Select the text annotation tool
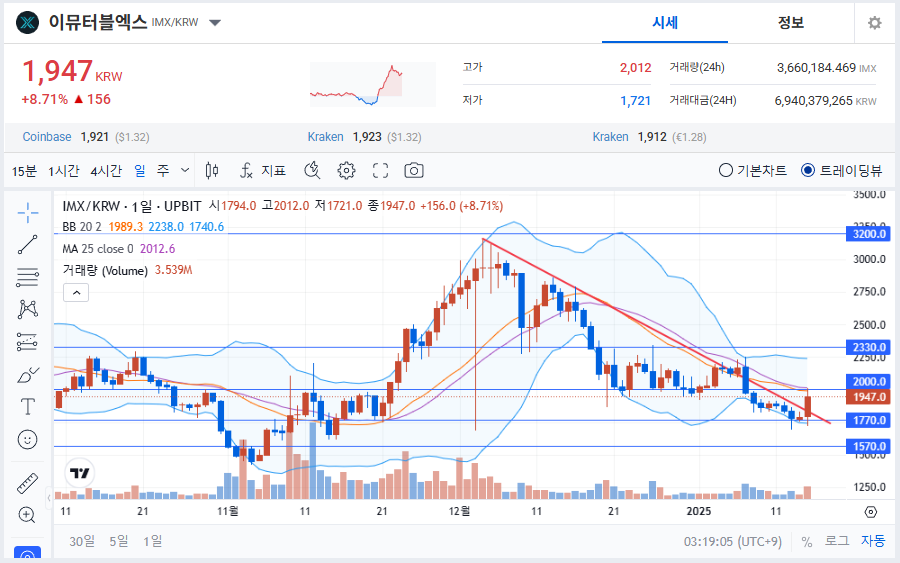The width and height of the screenshot is (900, 563). pyautogui.click(x=28, y=407)
